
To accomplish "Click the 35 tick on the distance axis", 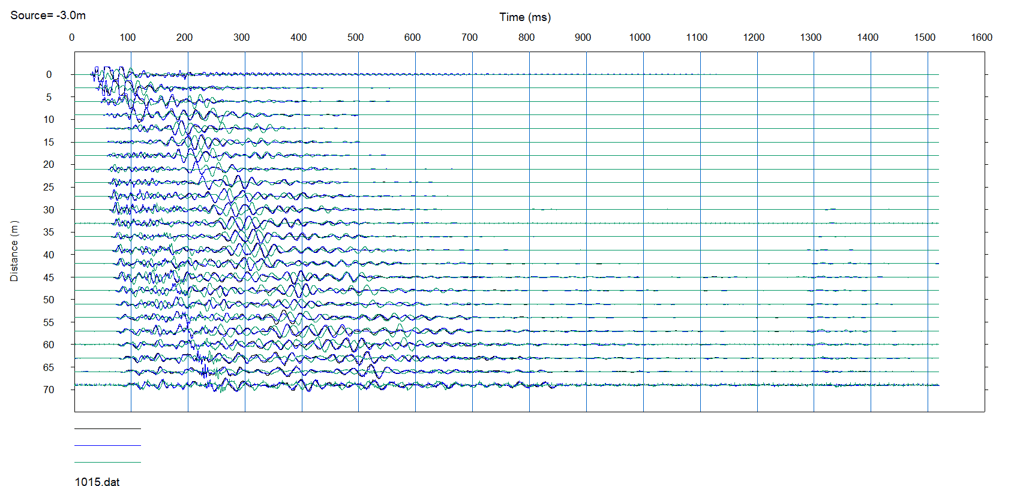I will click(47, 232).
